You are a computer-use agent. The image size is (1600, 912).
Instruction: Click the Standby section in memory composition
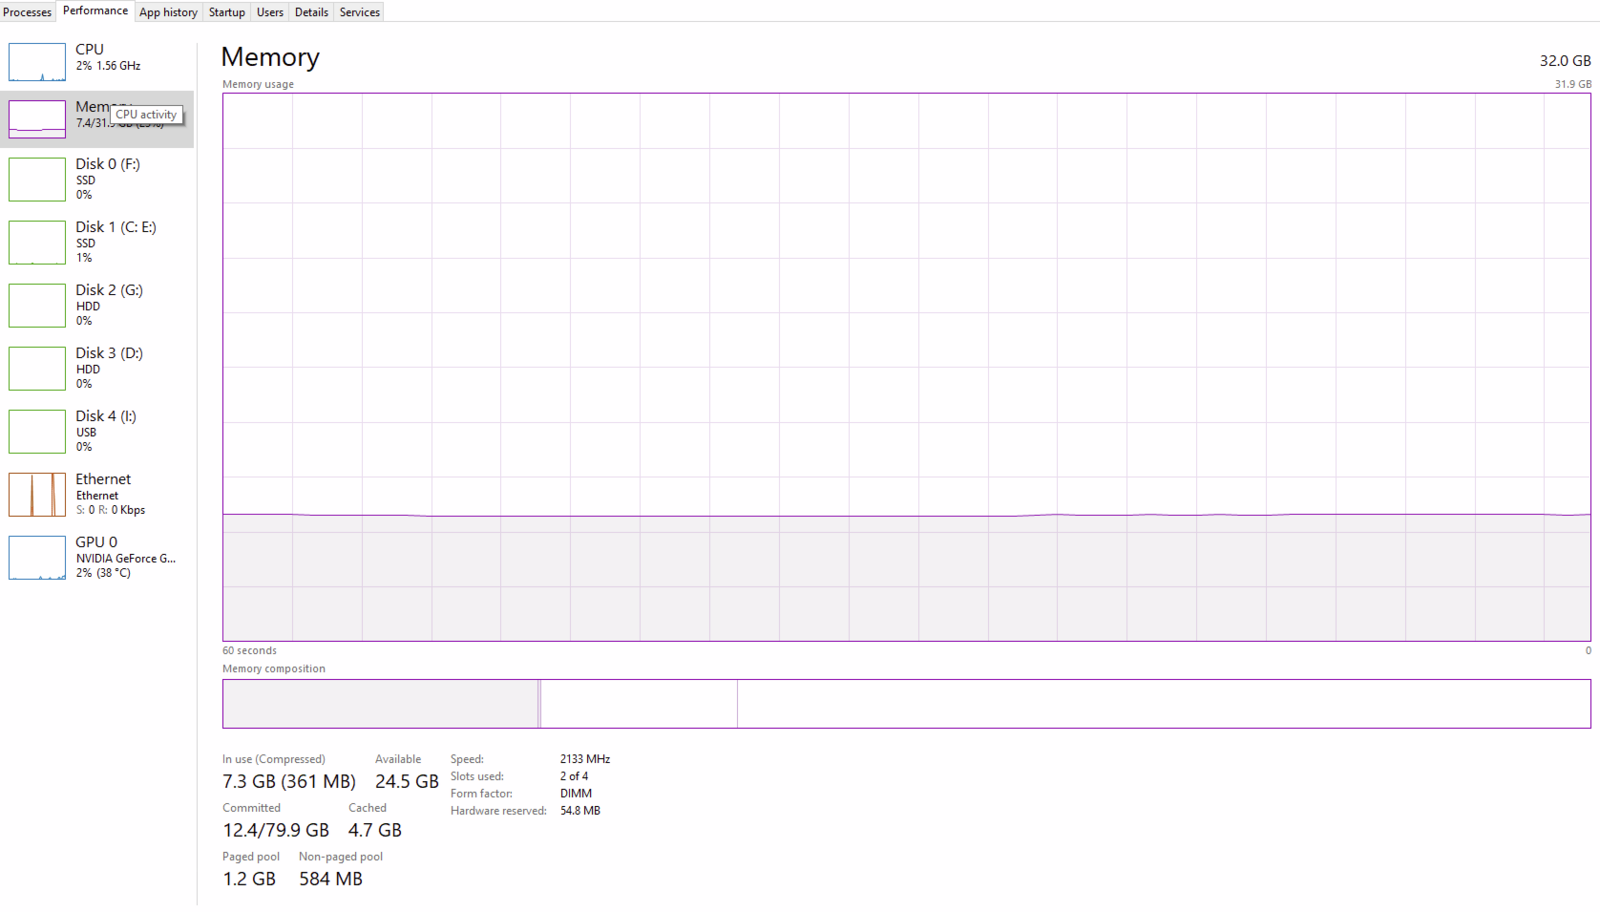tap(639, 704)
